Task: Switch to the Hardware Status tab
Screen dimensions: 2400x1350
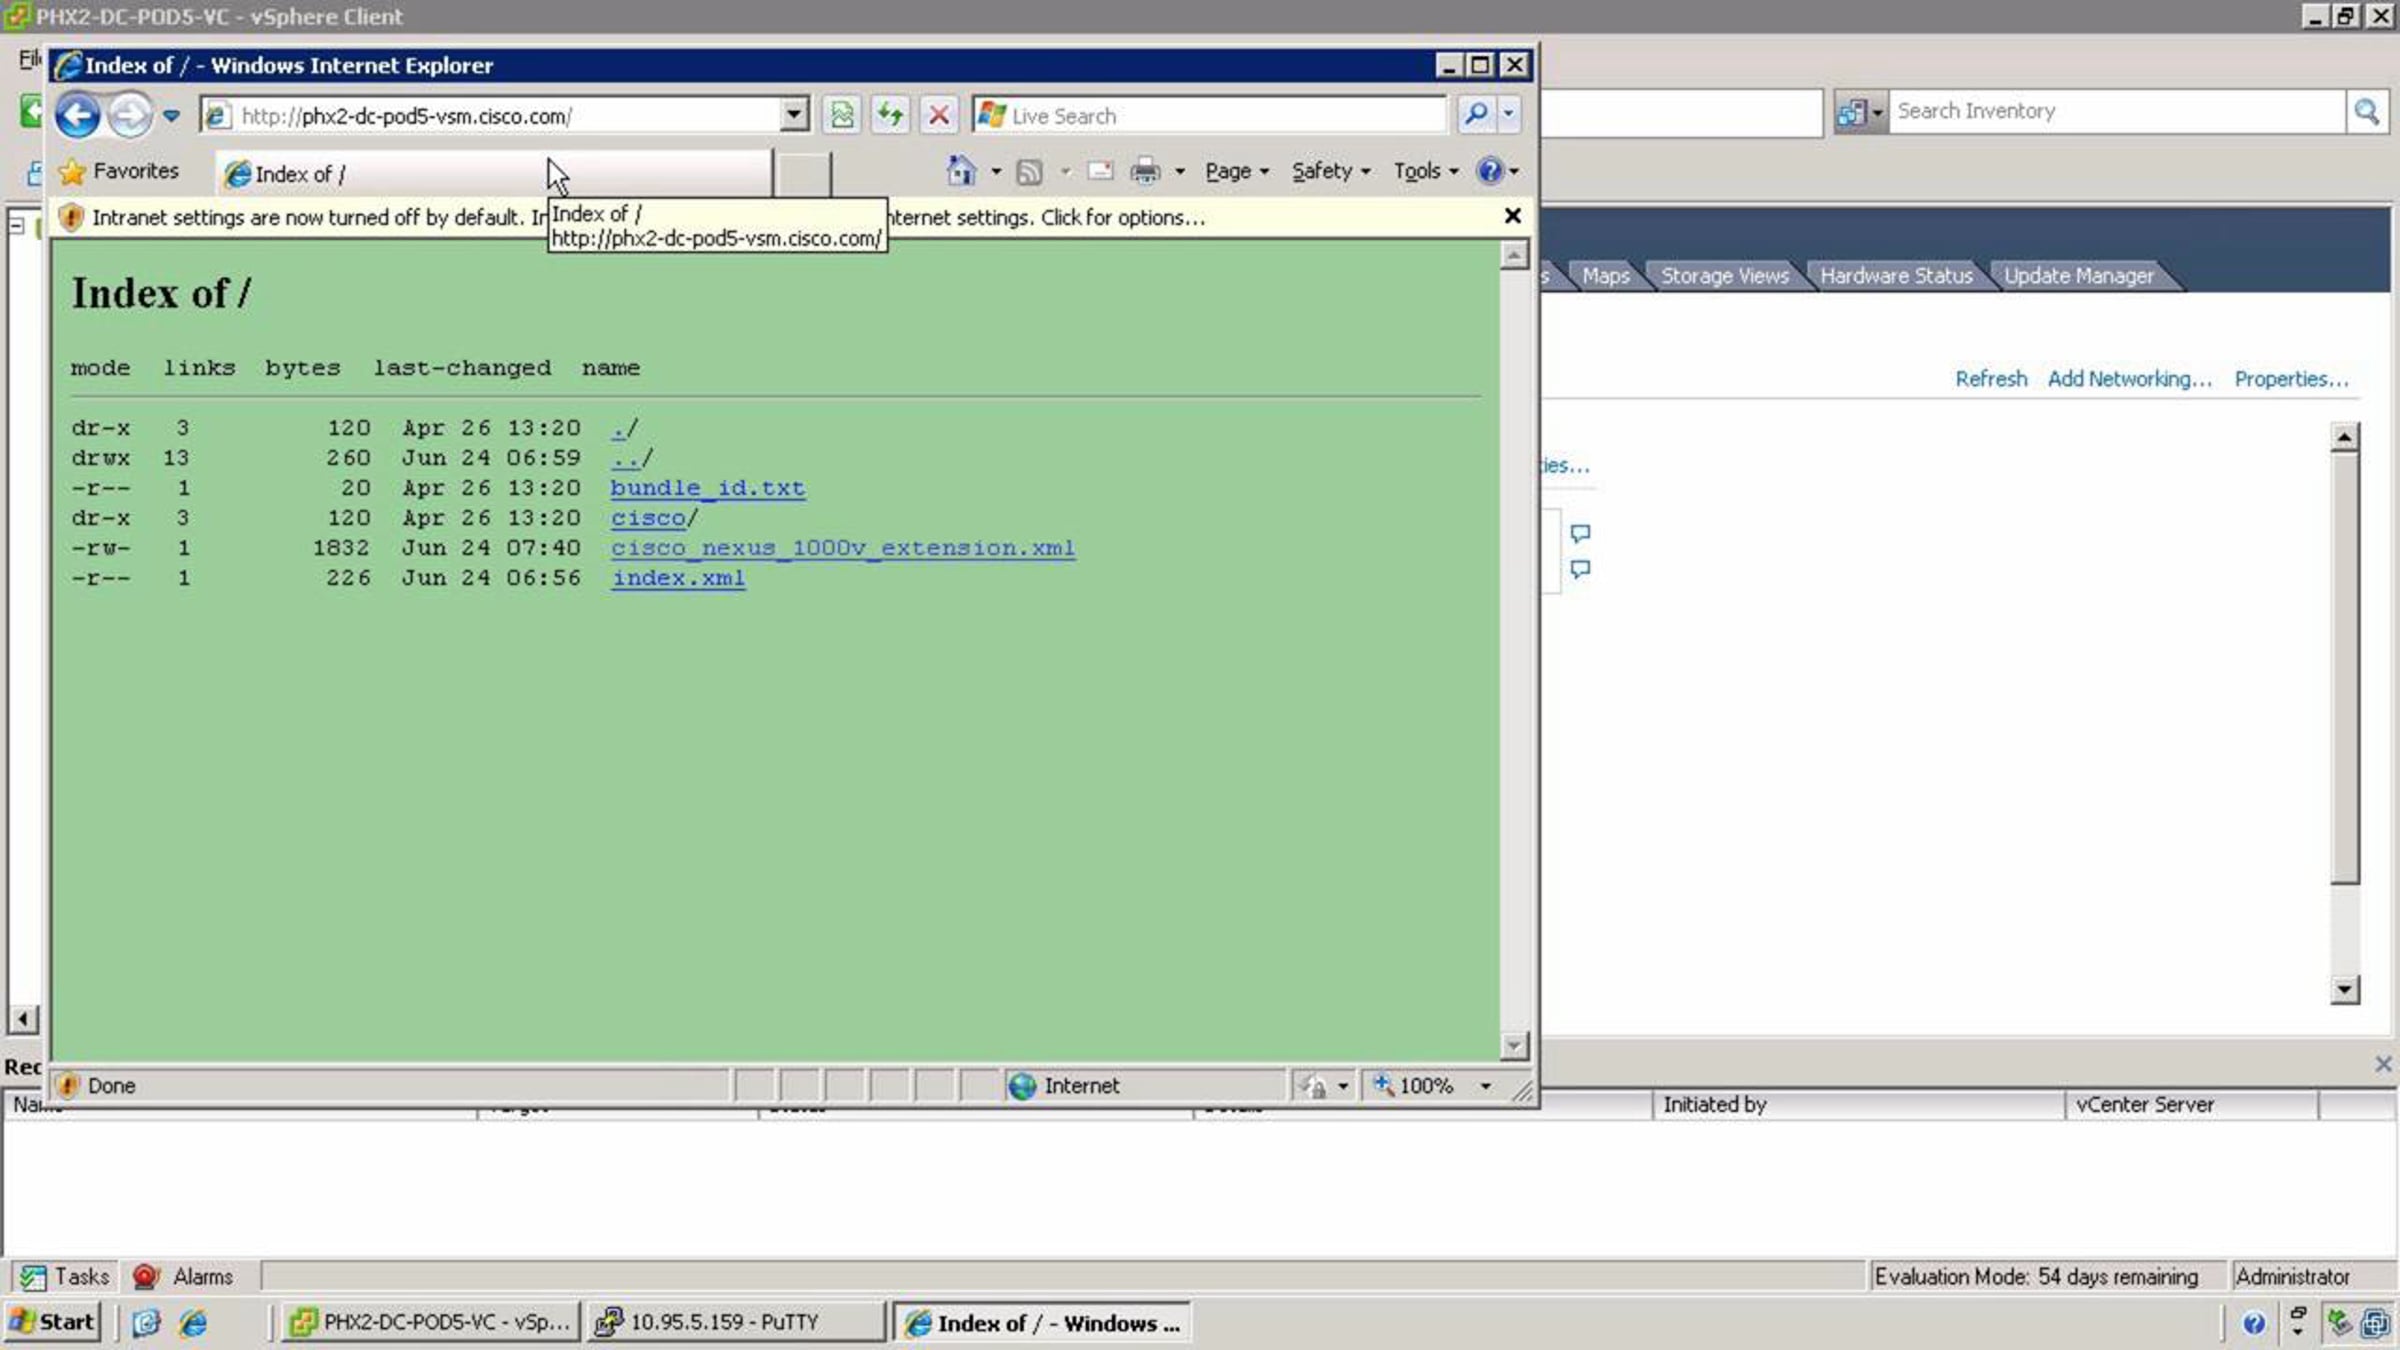Action: (x=1896, y=275)
